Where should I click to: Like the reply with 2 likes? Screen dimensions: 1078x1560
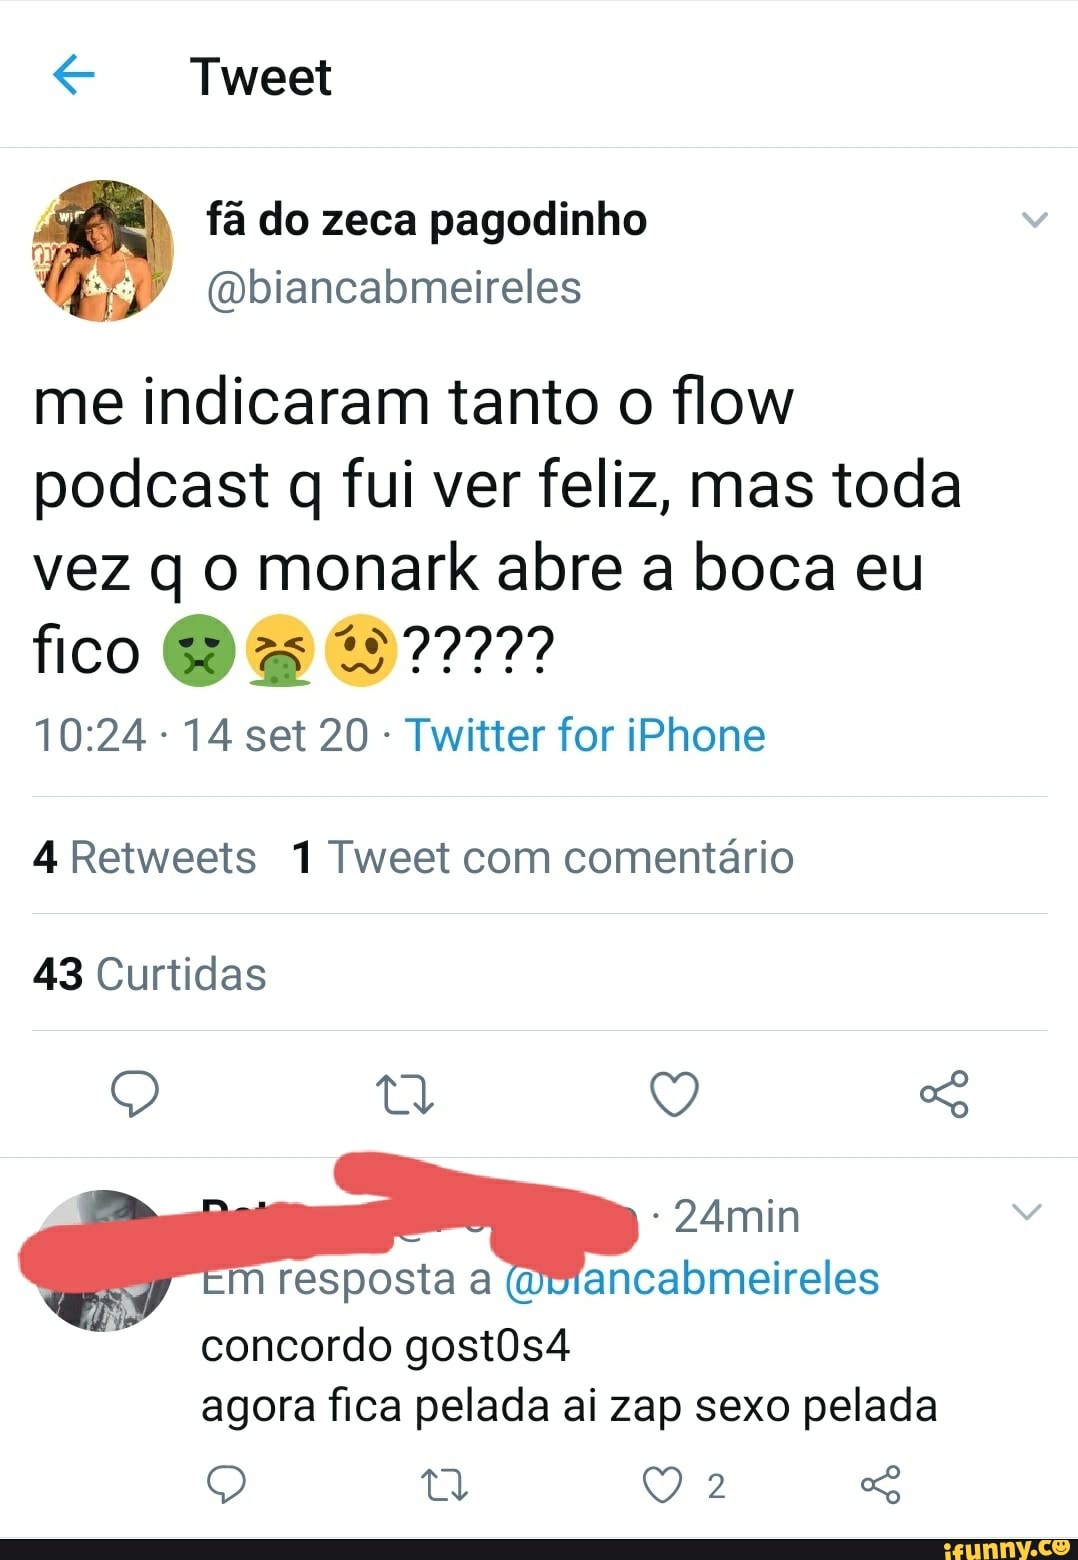pos(662,1485)
